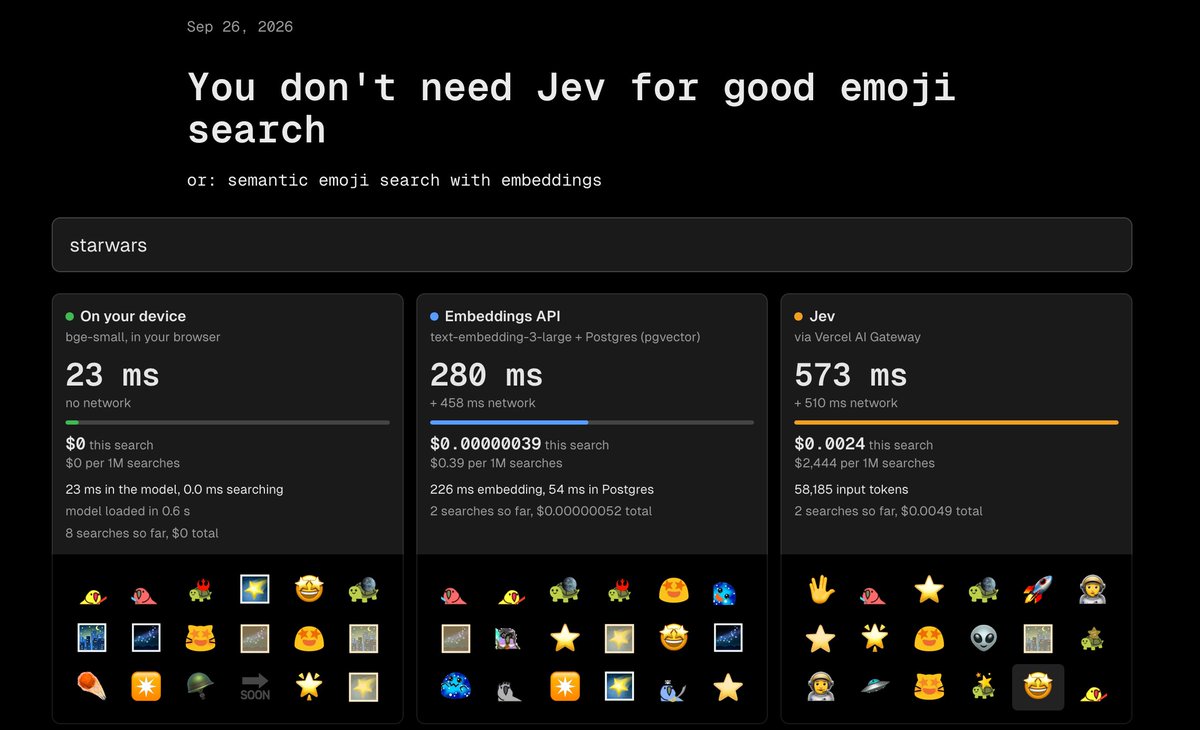Focus the search box containing "starwars"
The image size is (1200, 730).
[x=592, y=245]
